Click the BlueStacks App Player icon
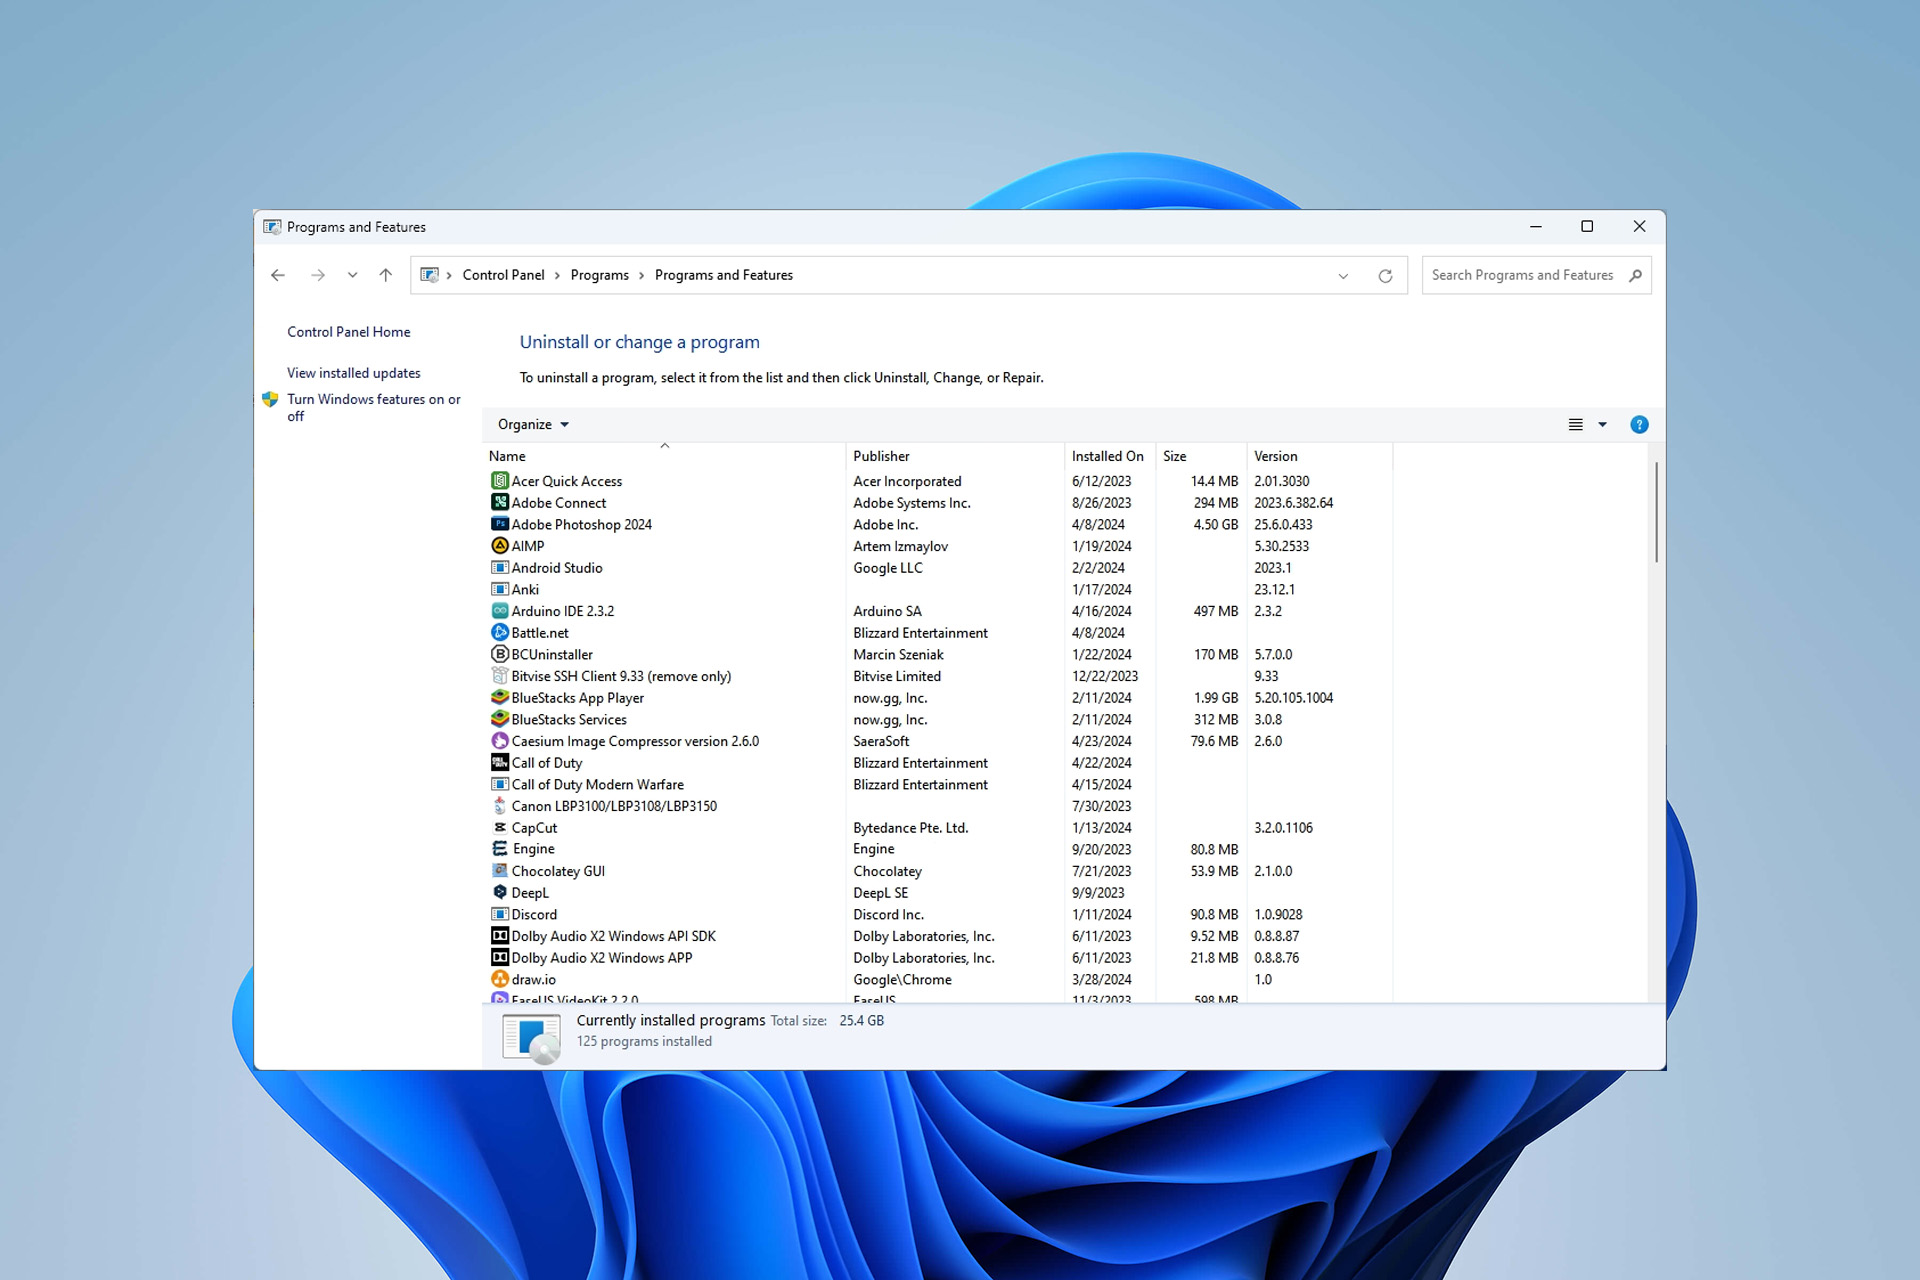1920x1280 pixels. pyautogui.click(x=500, y=698)
